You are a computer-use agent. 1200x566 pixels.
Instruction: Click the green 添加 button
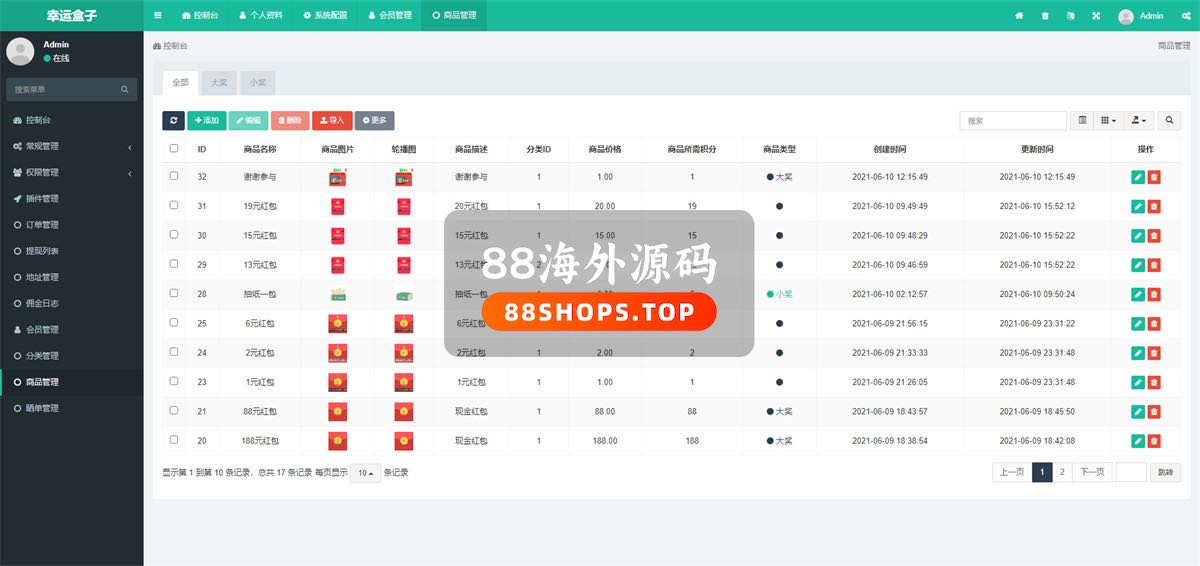[207, 120]
